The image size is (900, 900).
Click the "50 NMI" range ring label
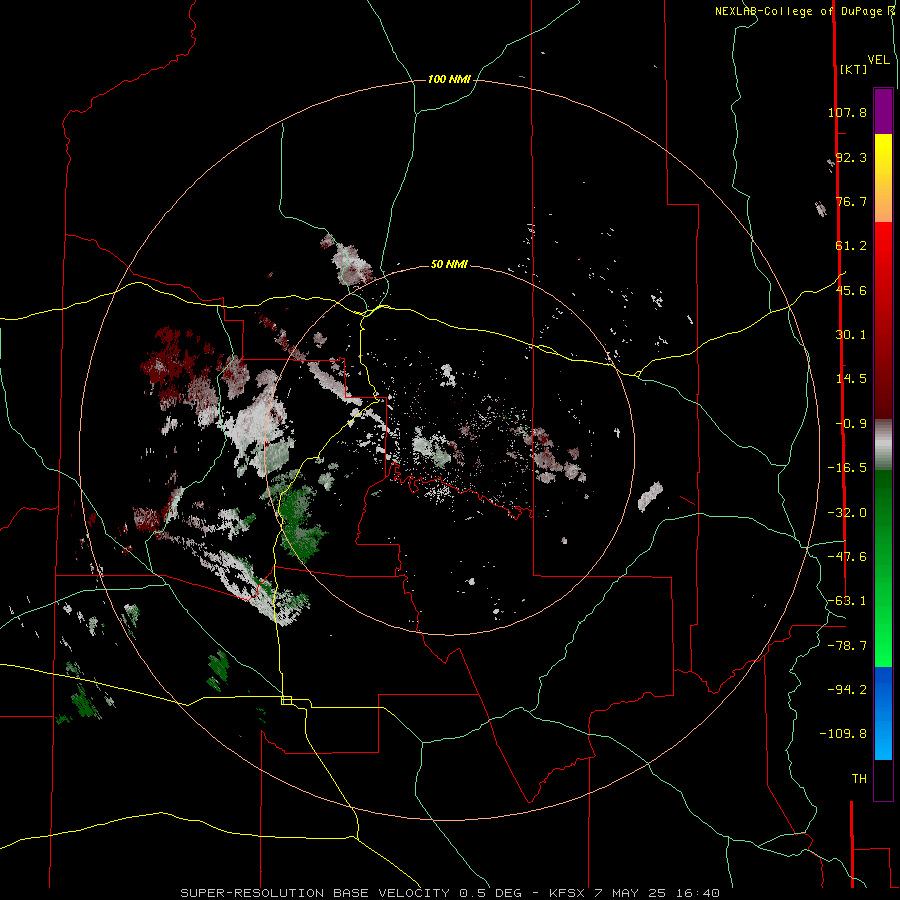point(449,264)
